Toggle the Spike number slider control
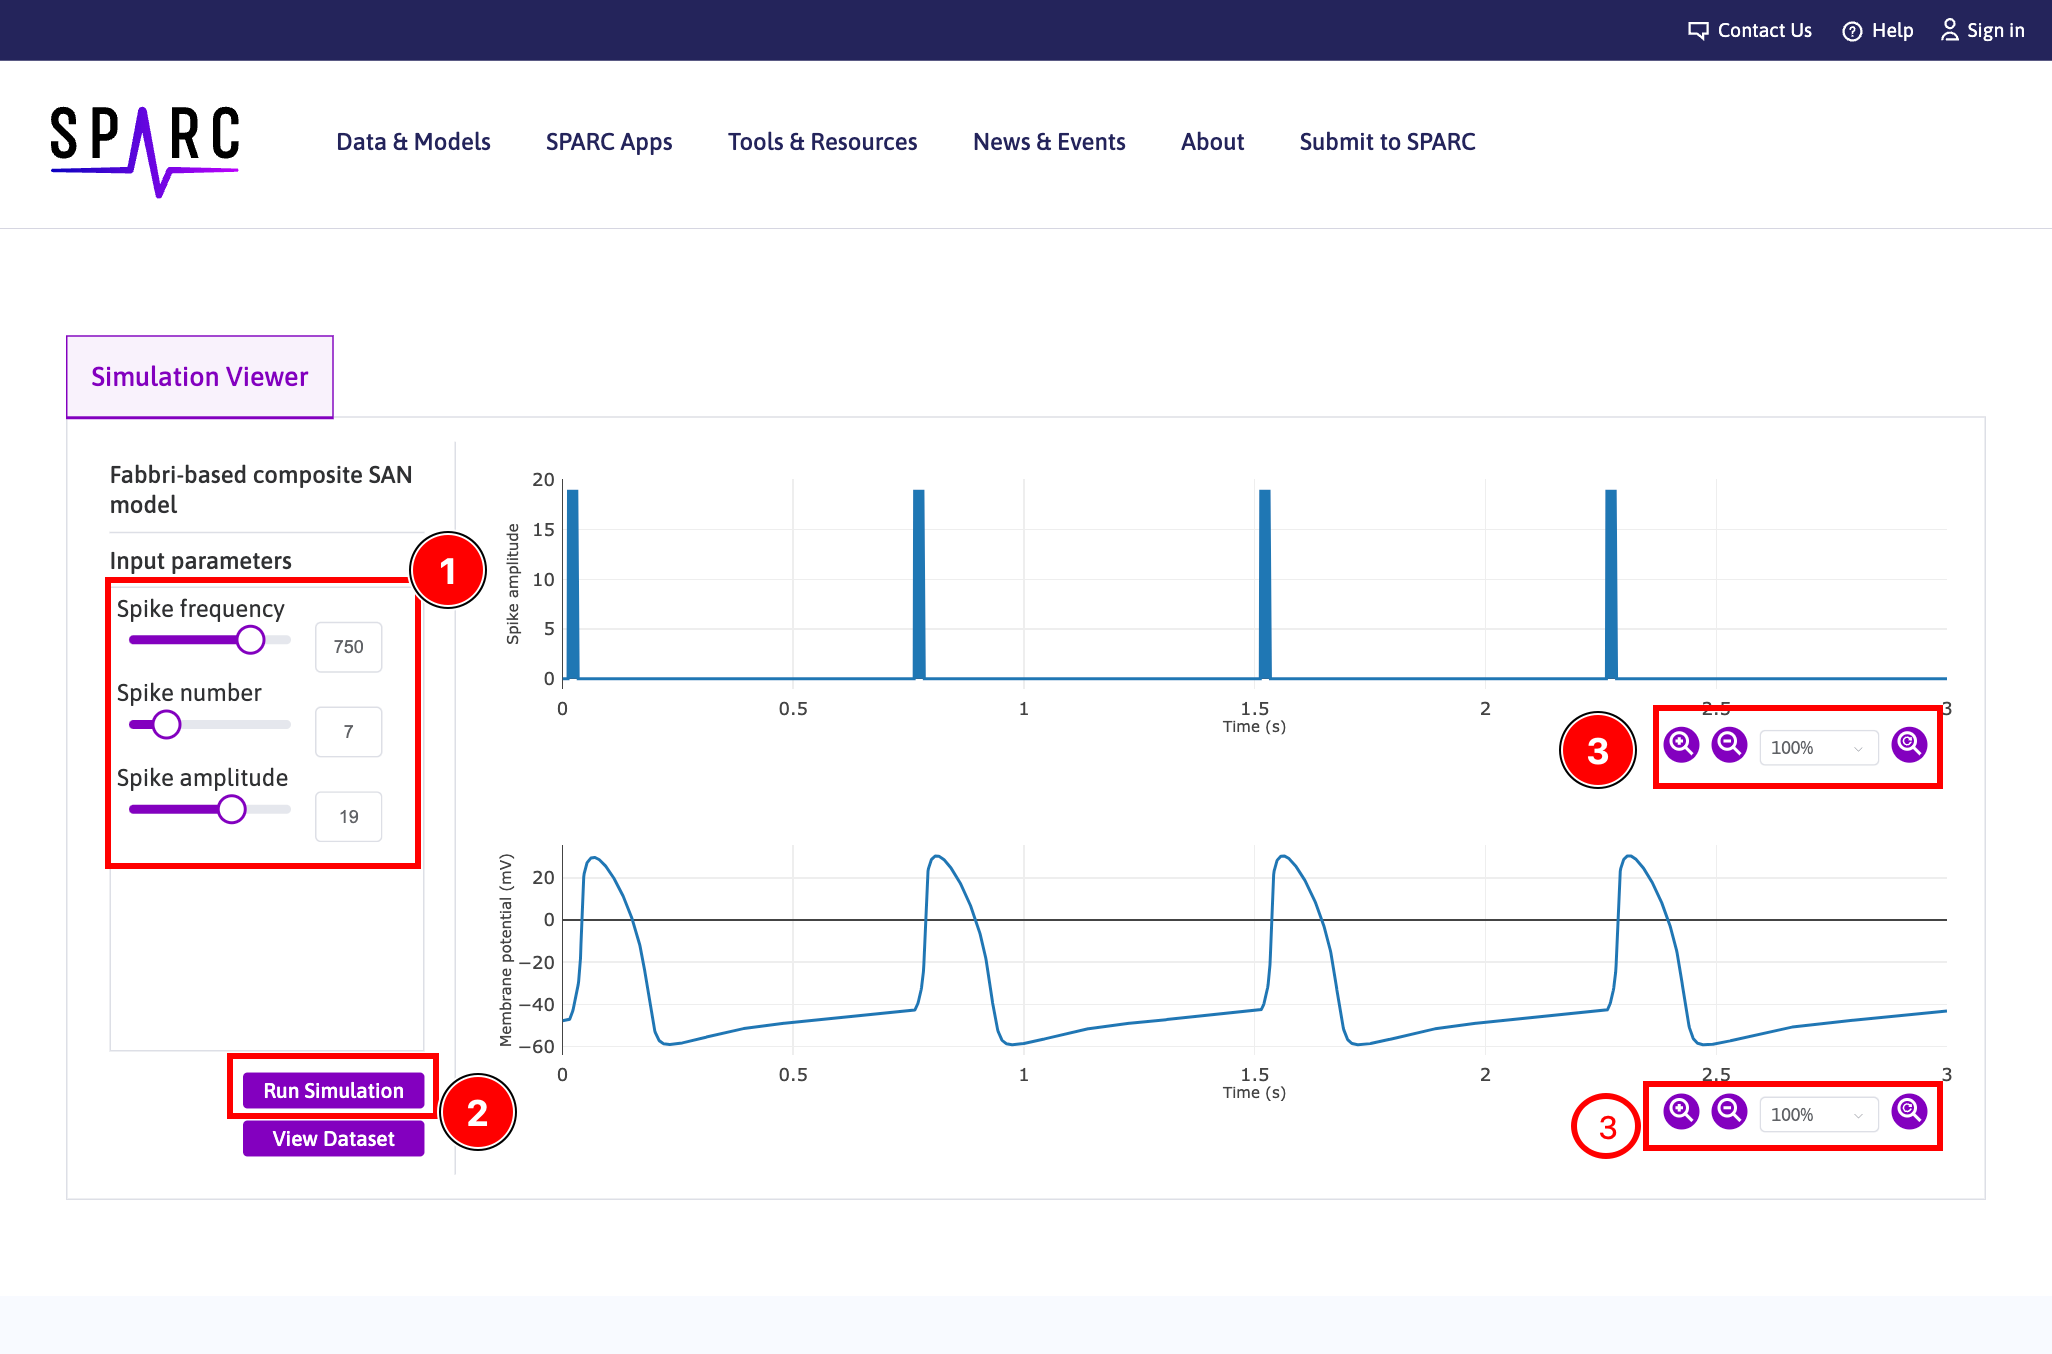This screenshot has height=1354, width=2052. (165, 724)
